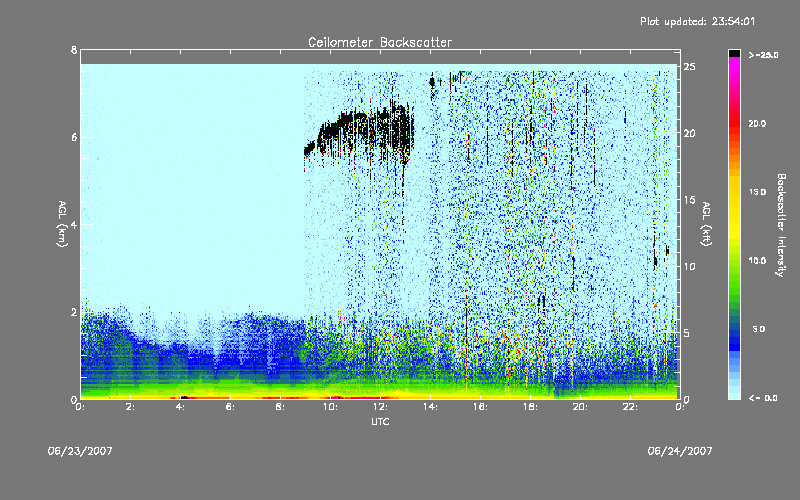Screen dimensions: 800x500
Task: Pick the red segment of the colorbar
Action: [x=734, y=125]
